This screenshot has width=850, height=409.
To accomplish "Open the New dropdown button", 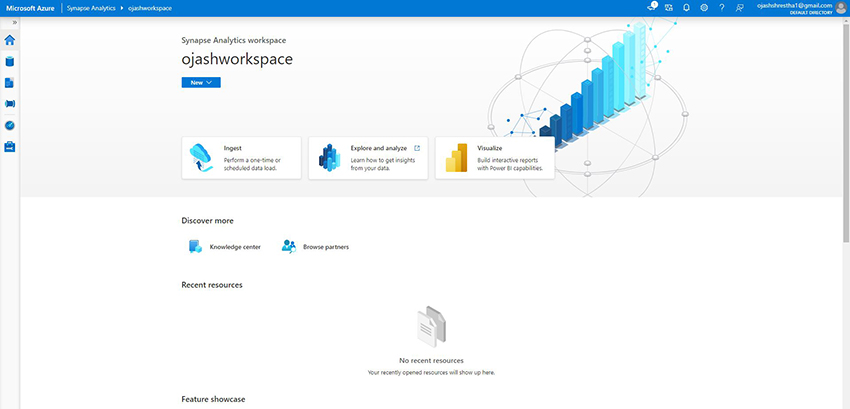I will [201, 82].
